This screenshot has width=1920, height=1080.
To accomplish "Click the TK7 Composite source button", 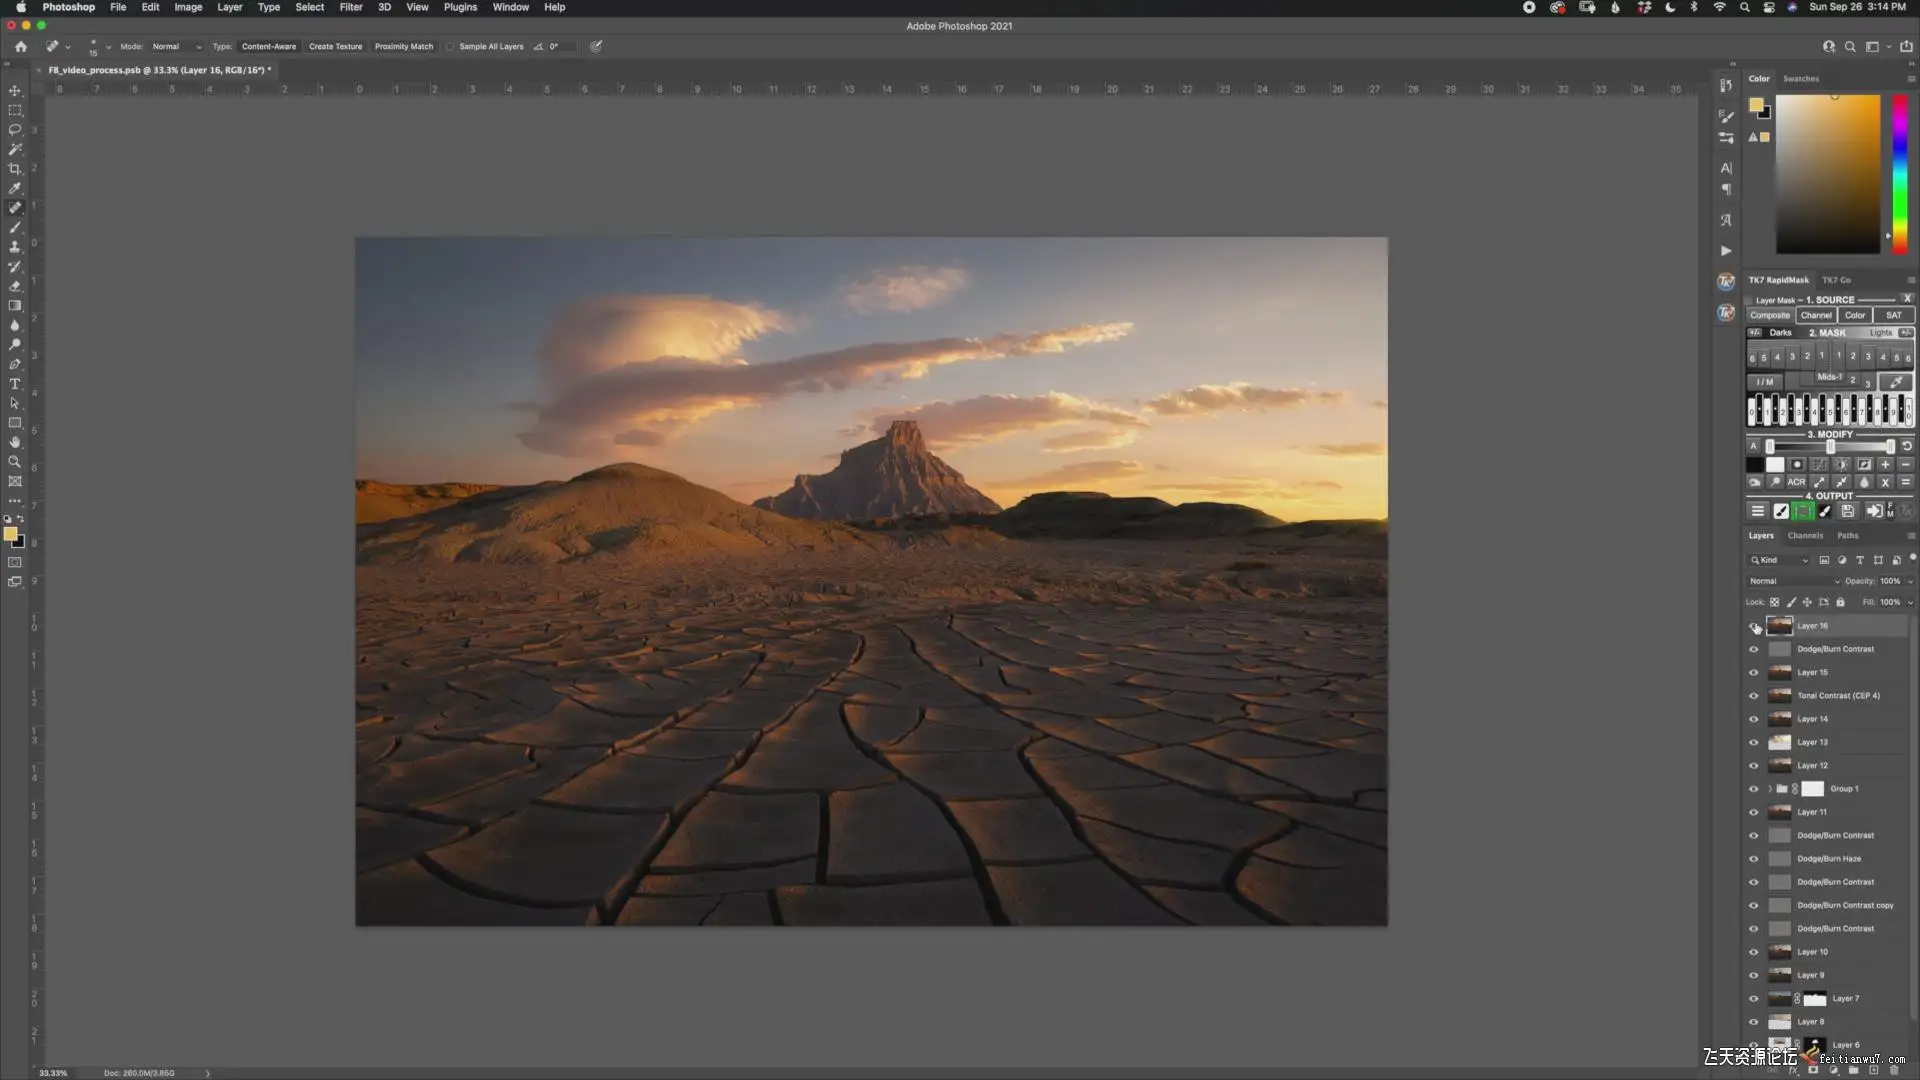I will tap(1770, 315).
